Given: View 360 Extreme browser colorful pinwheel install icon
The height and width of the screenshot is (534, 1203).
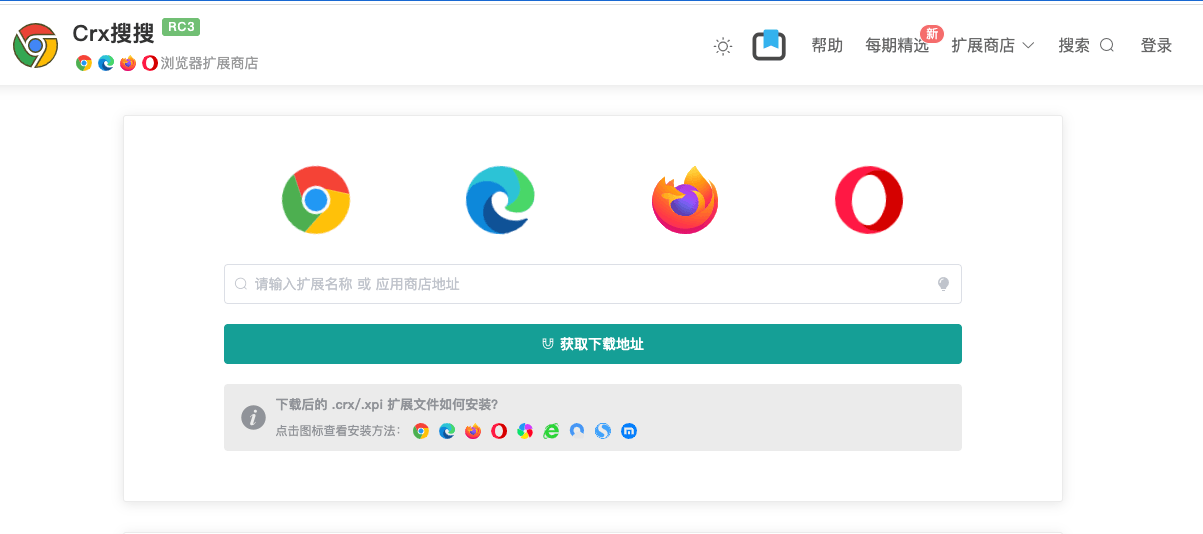Looking at the screenshot, I should coord(525,431).
